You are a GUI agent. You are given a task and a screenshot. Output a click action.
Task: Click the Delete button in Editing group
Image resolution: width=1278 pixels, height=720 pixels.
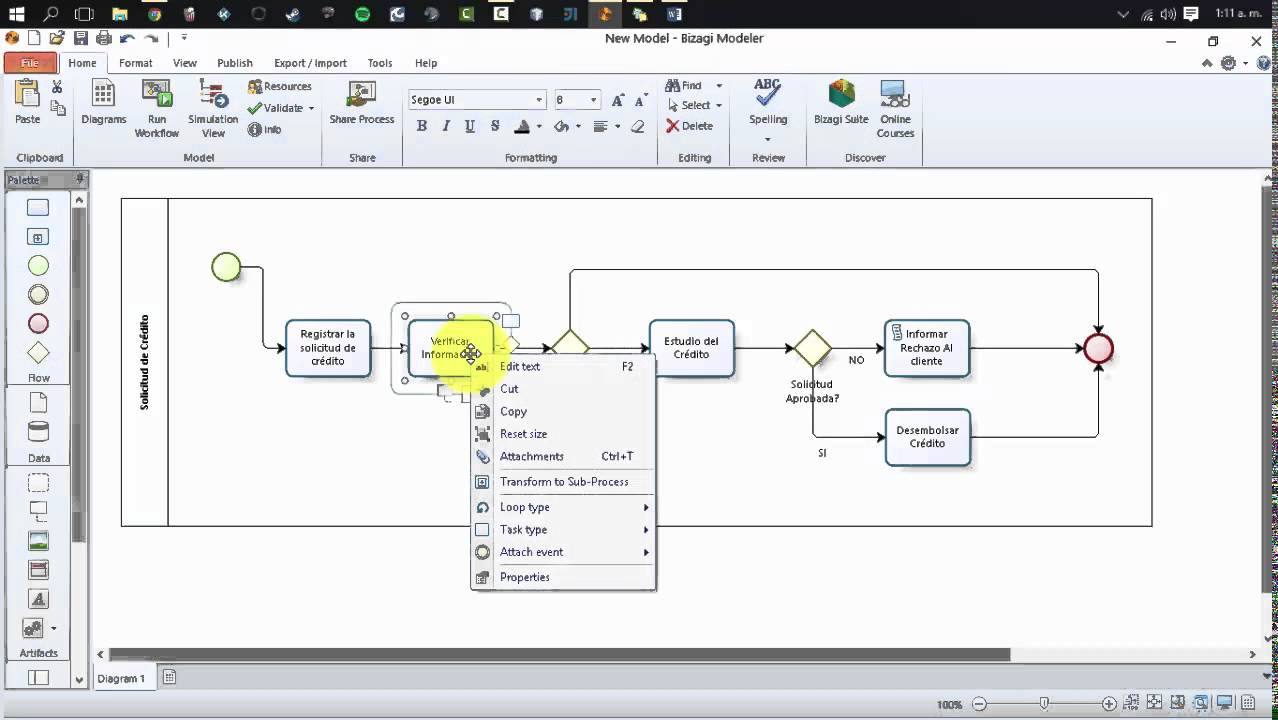click(690, 126)
